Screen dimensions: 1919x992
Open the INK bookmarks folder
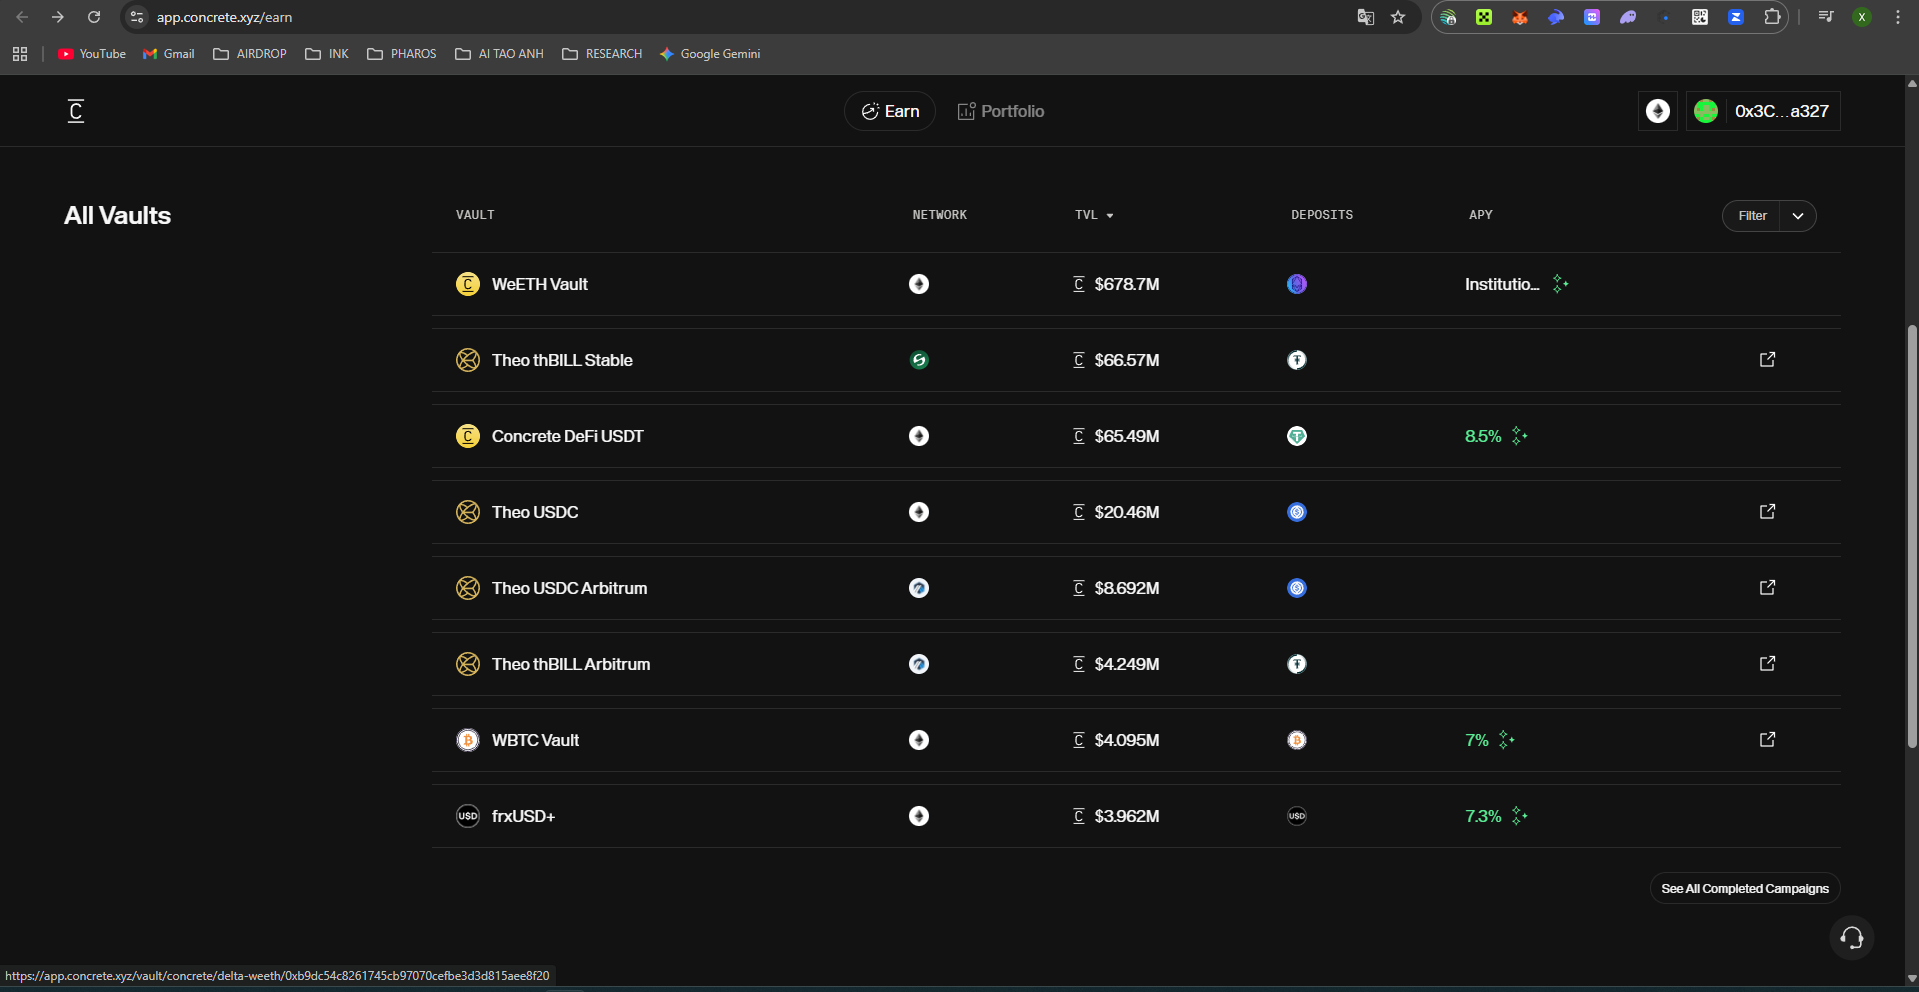coord(327,54)
